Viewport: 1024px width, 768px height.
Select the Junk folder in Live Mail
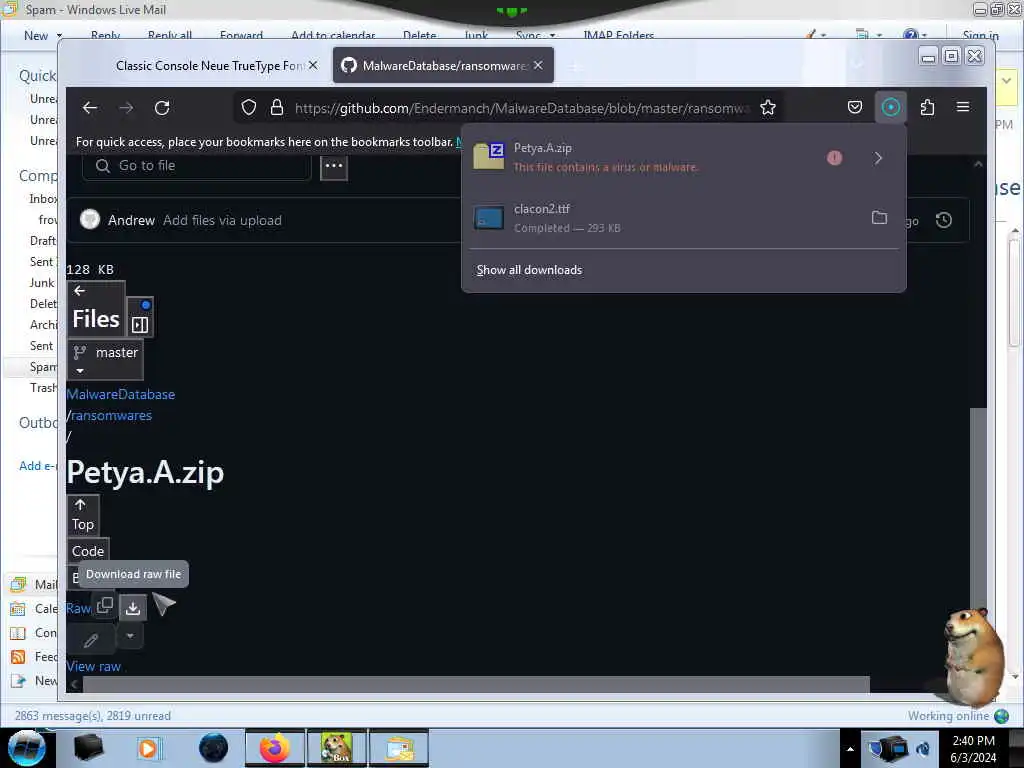(42, 283)
